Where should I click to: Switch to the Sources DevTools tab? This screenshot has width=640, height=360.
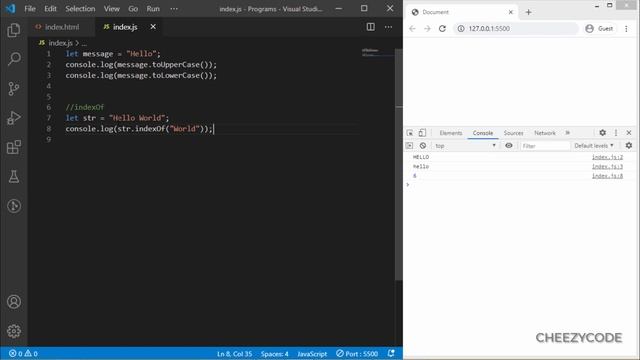(x=513, y=133)
